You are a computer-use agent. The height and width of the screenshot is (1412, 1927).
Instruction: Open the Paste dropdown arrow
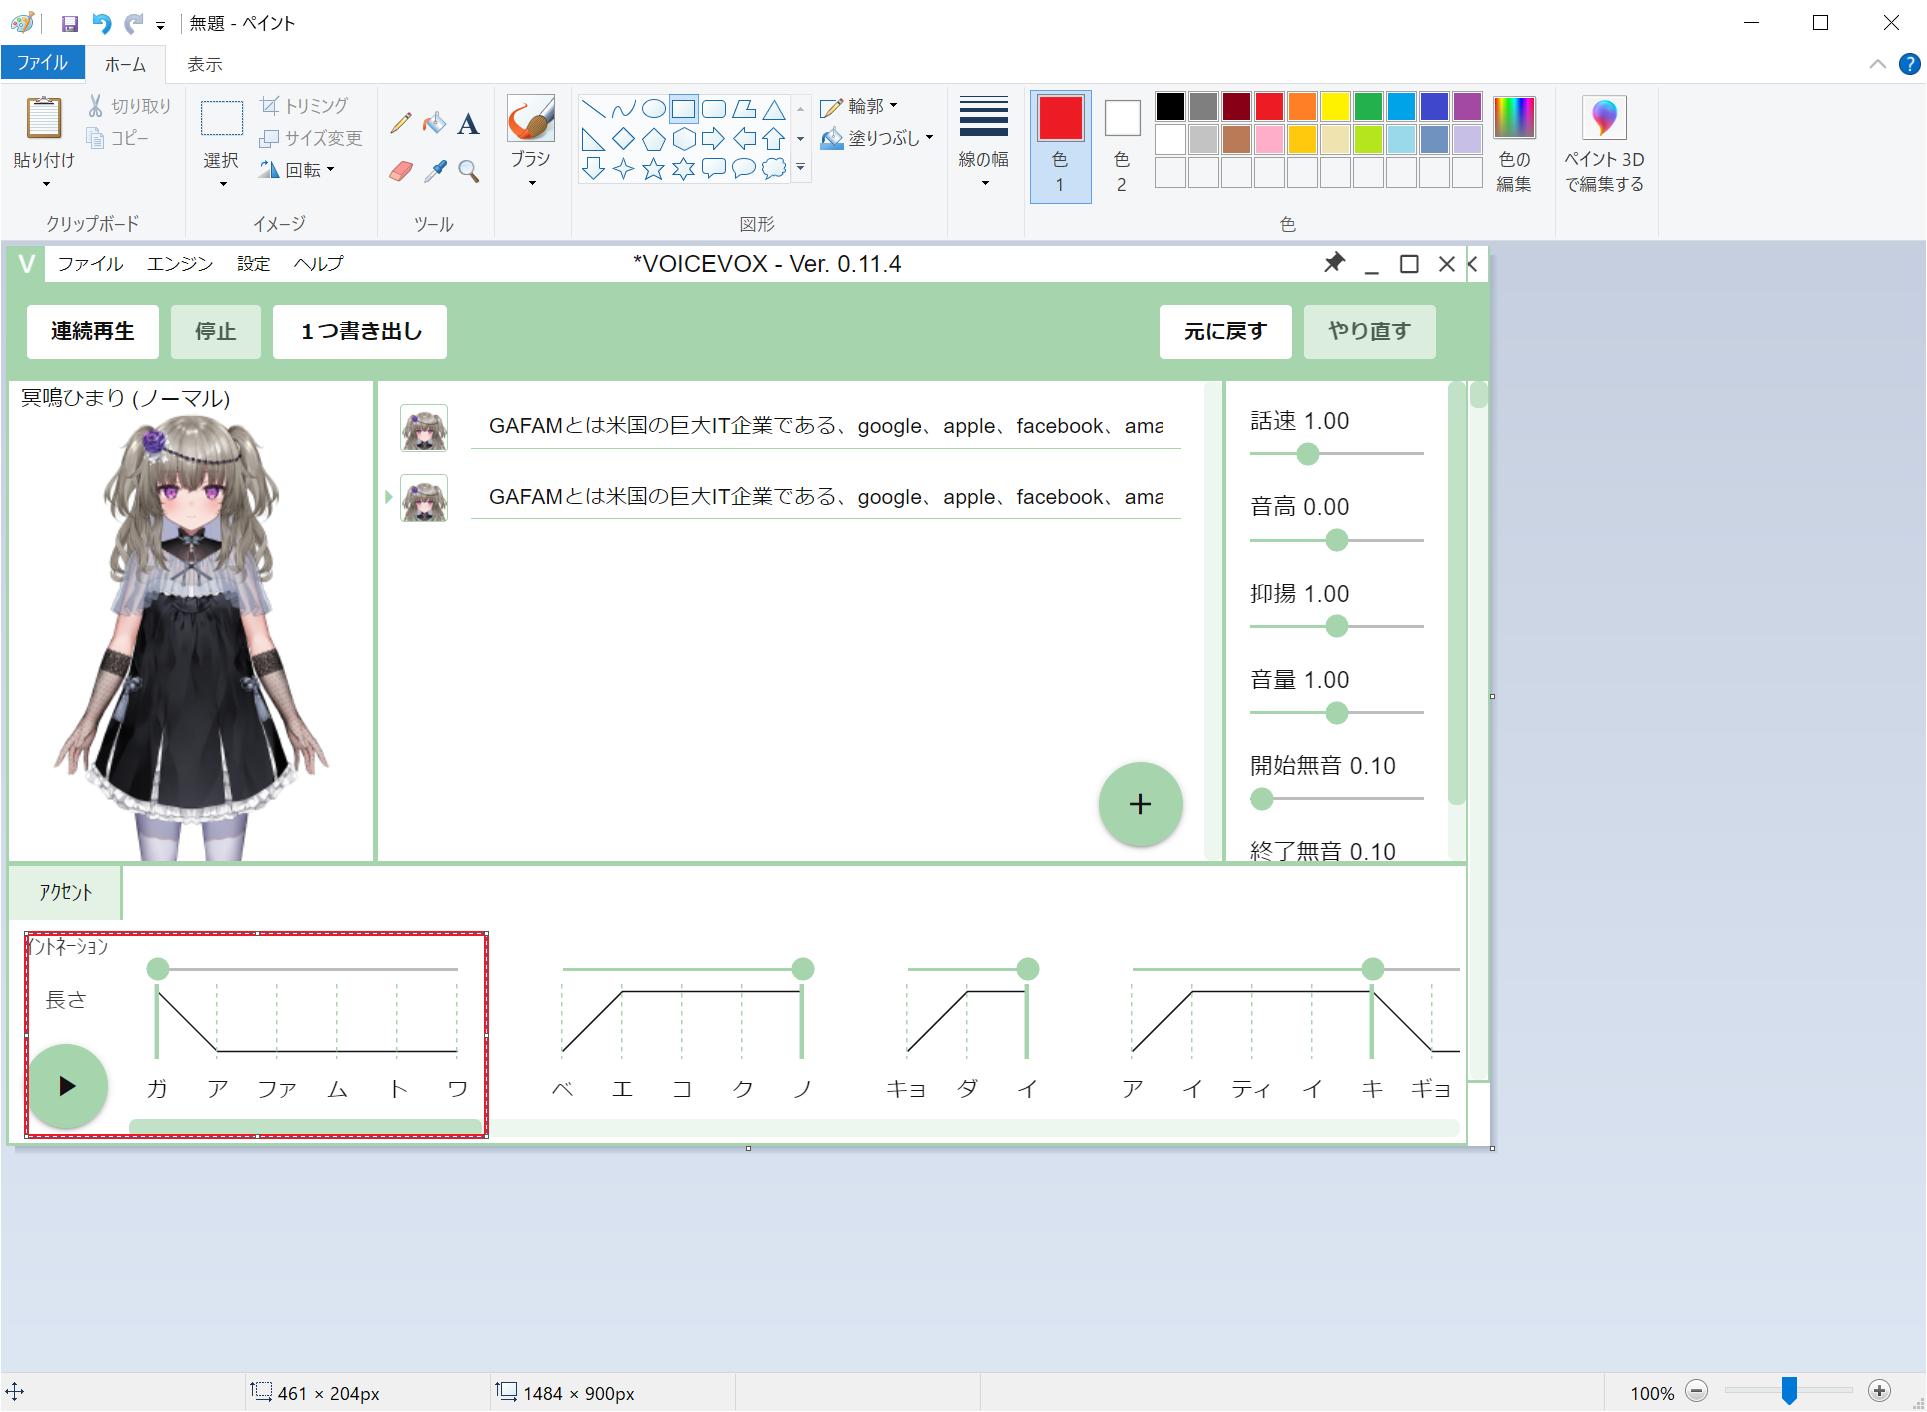pyautogui.click(x=45, y=184)
